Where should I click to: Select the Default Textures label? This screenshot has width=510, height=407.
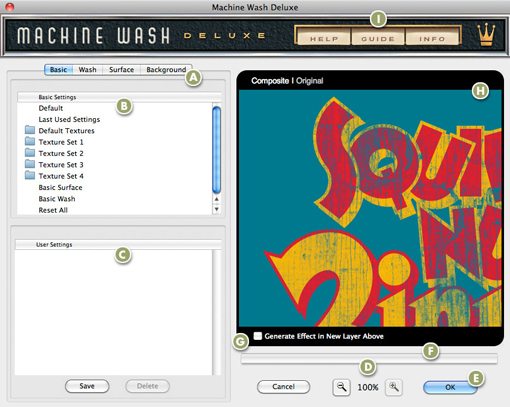coord(66,131)
